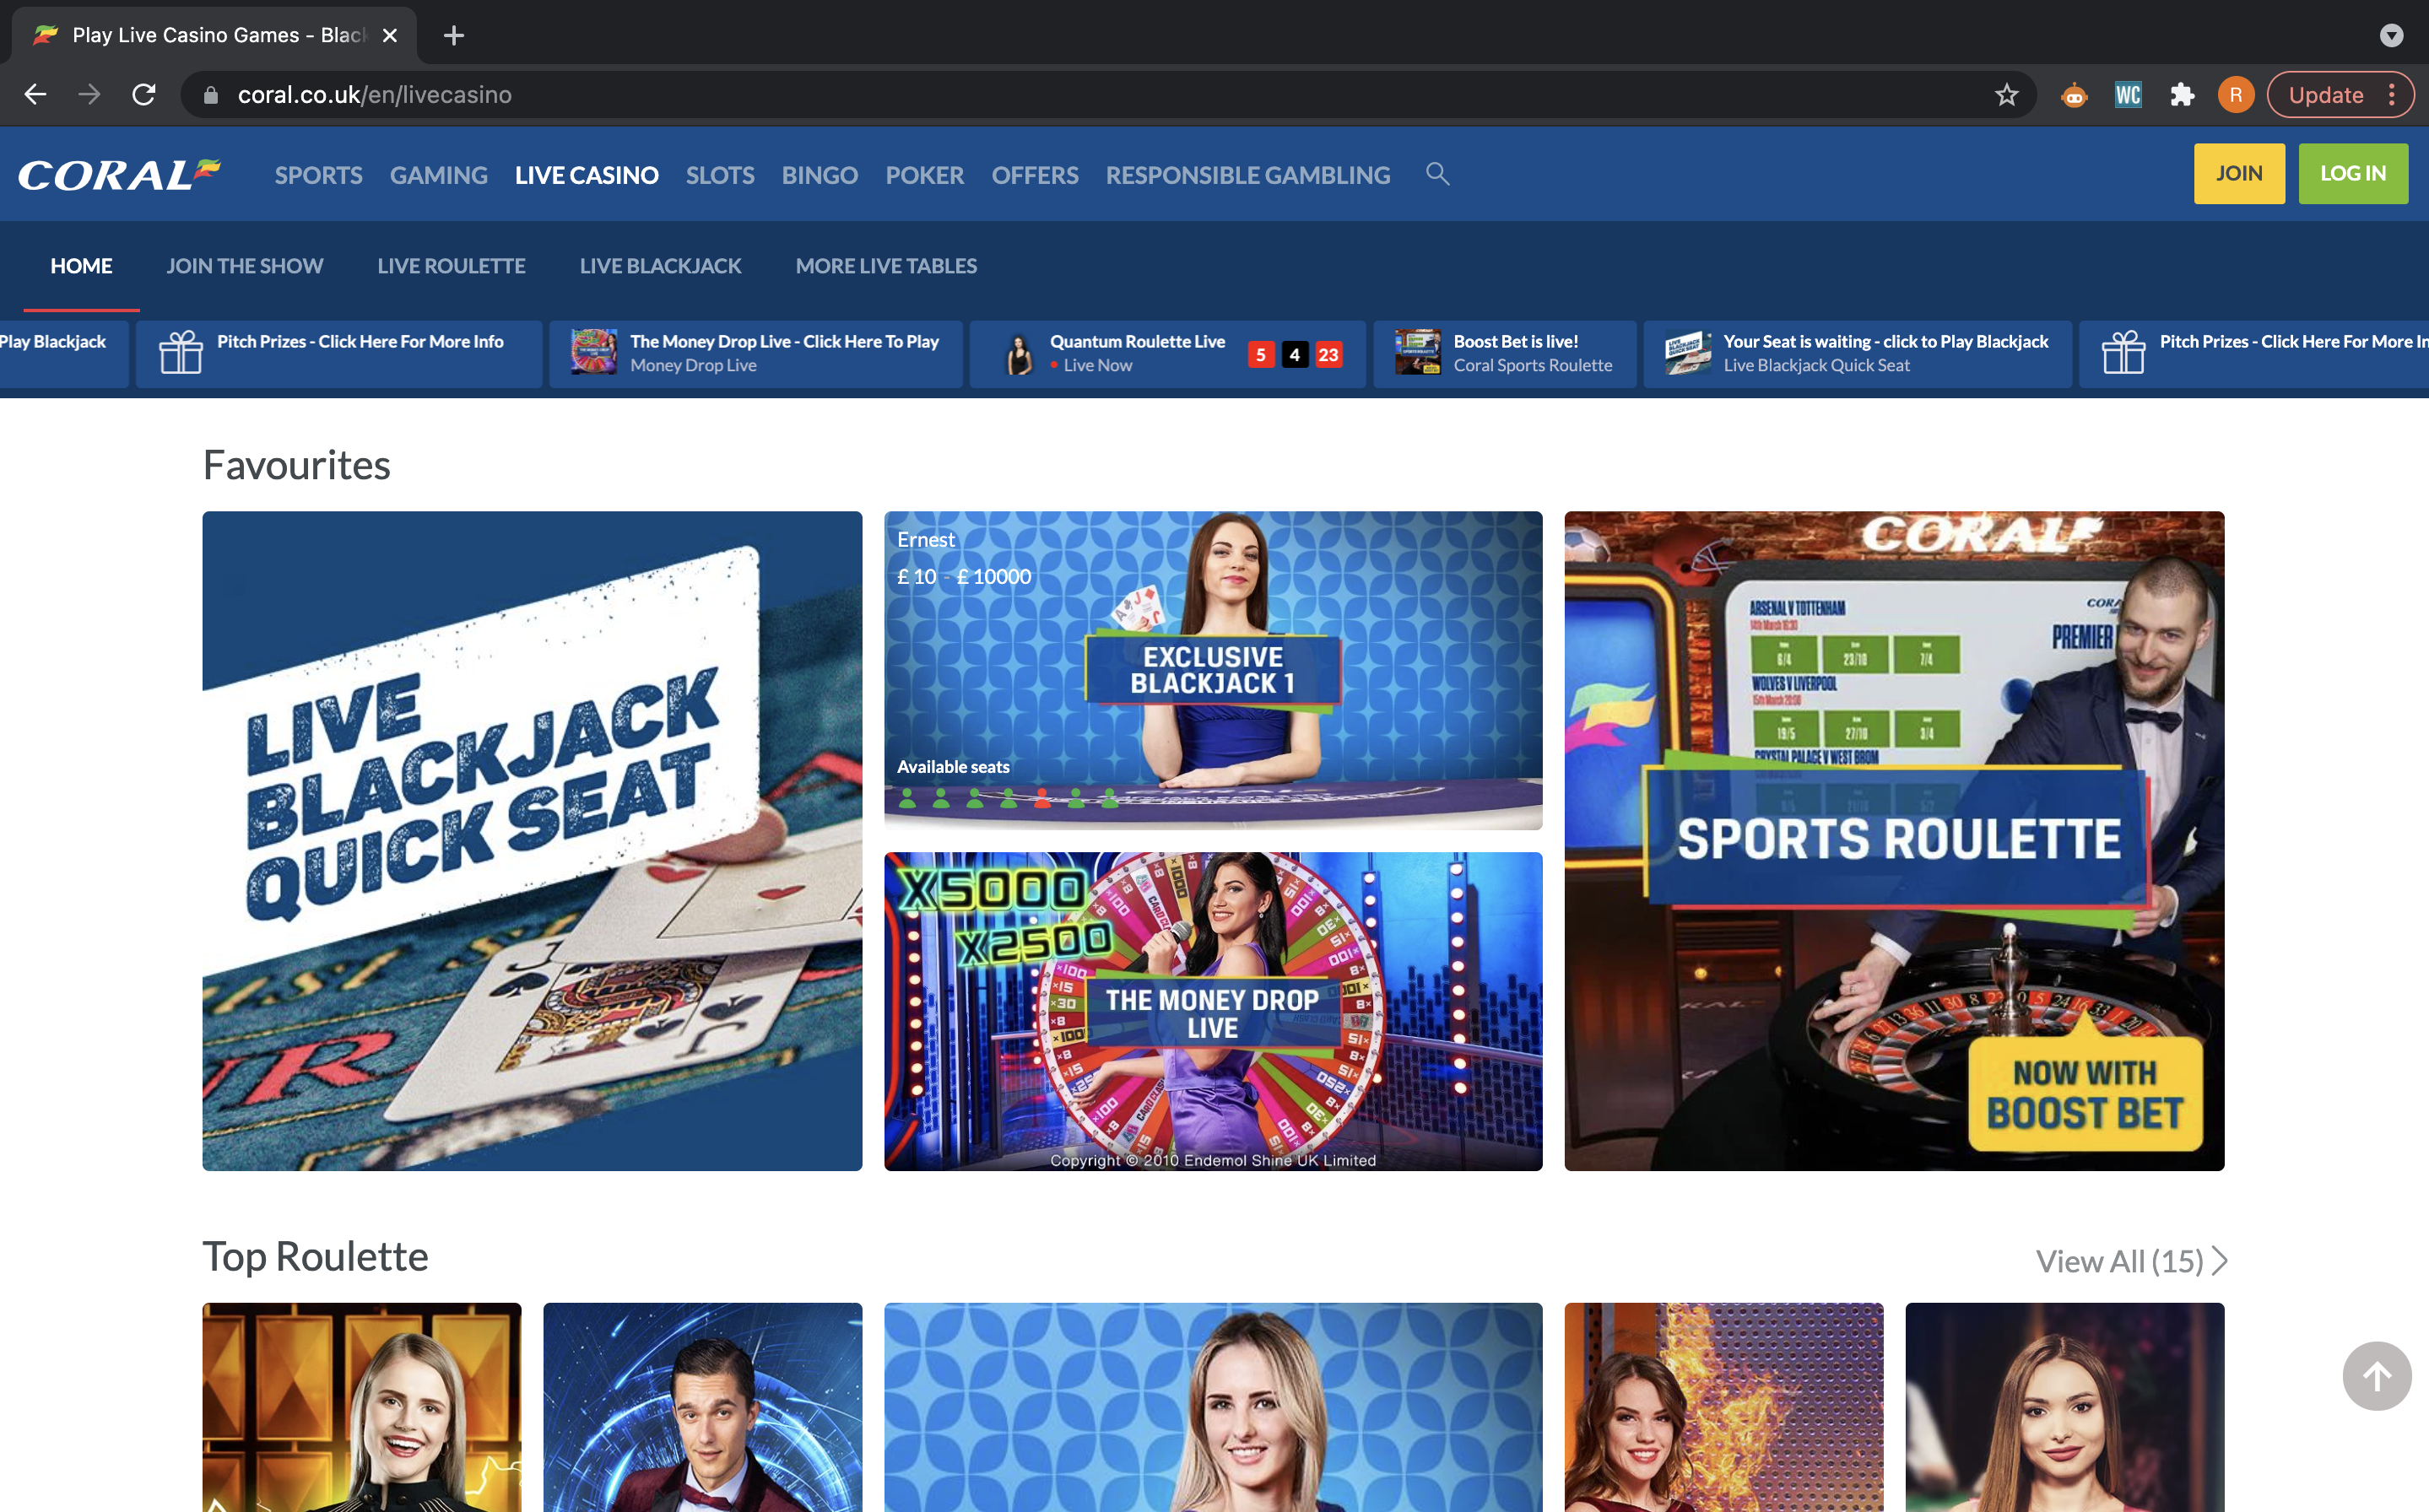
Task: Switch to LIVE ROULETTE tab
Action: coord(452,266)
